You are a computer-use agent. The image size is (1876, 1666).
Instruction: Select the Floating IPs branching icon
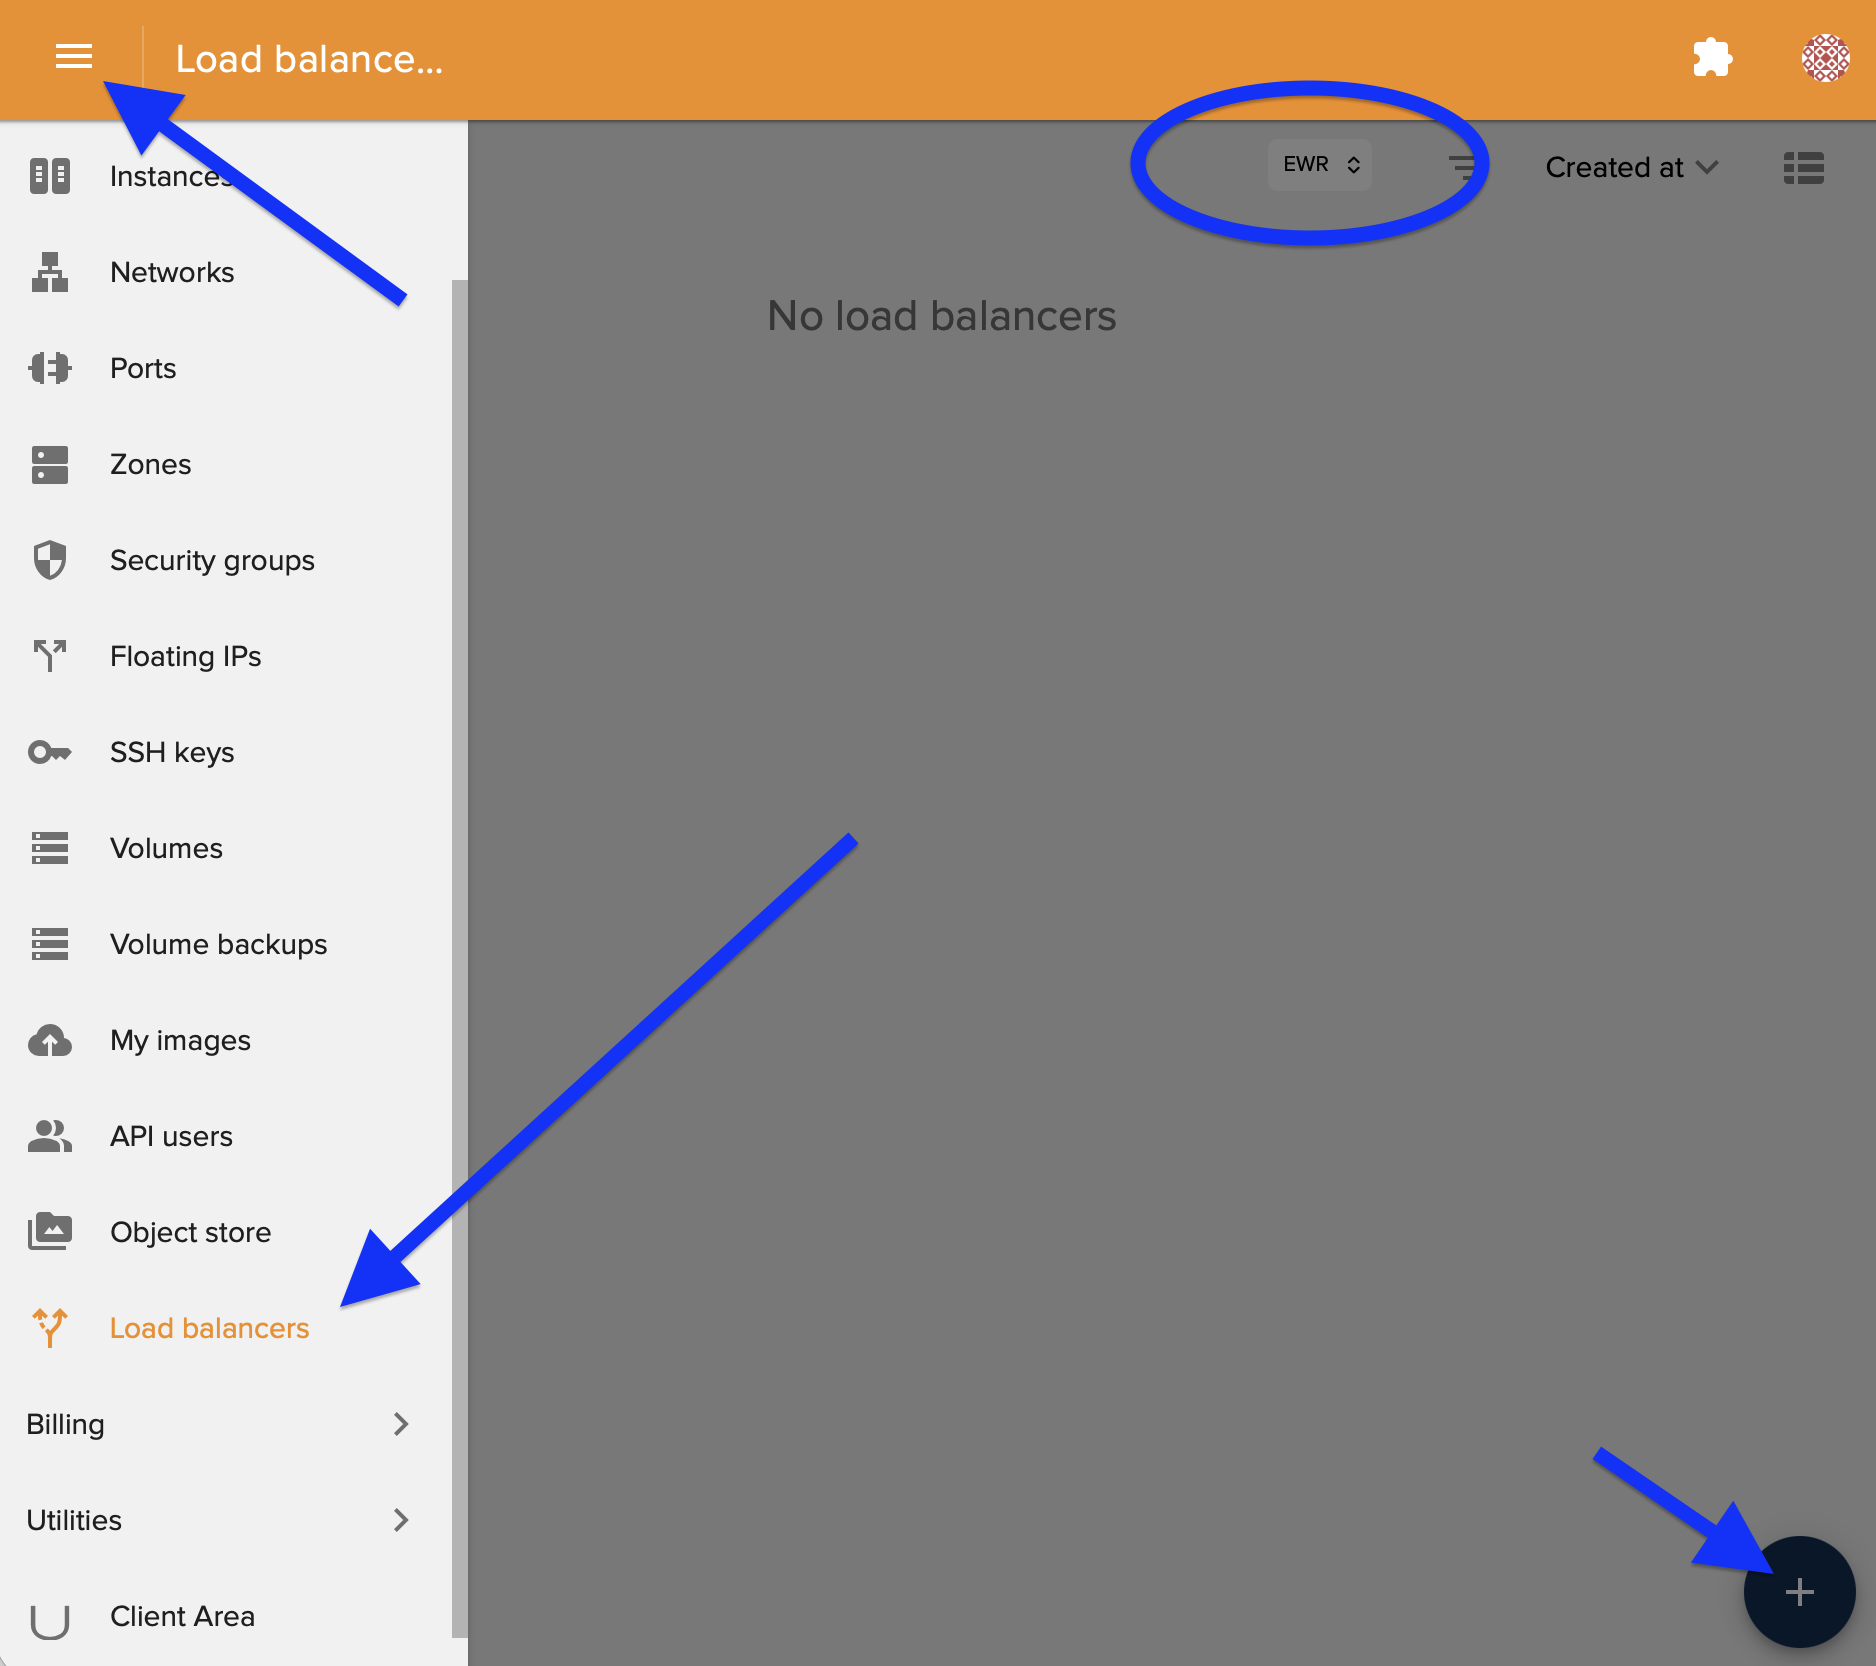coord(49,656)
